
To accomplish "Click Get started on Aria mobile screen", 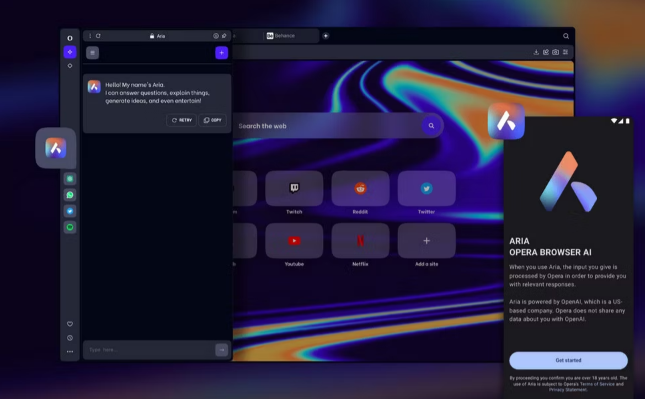I will (x=568, y=360).
